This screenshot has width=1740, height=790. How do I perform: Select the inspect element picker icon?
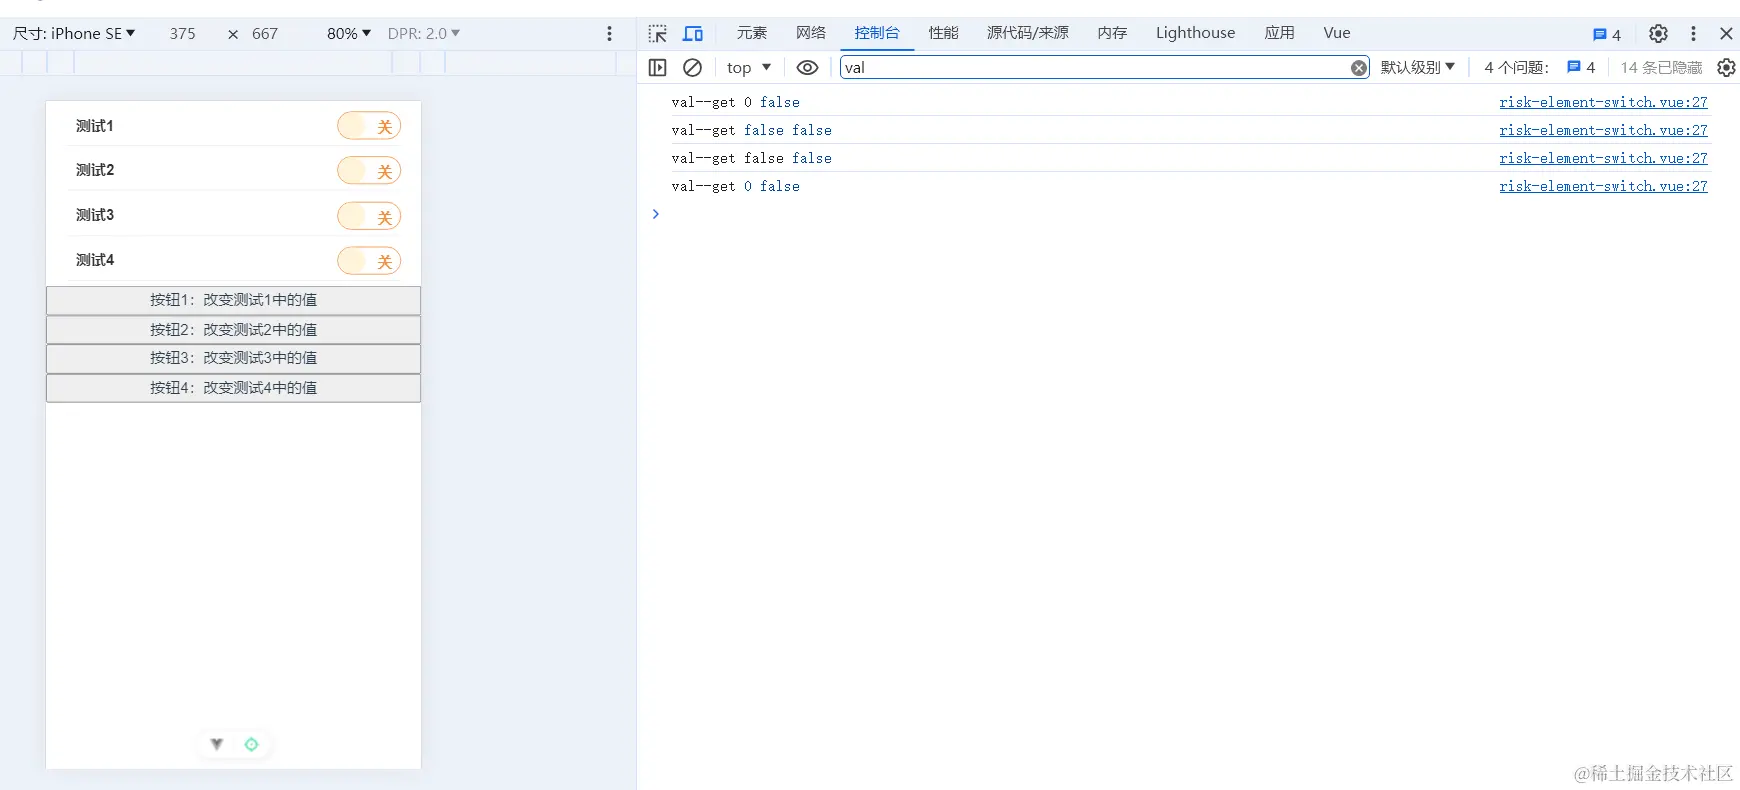tap(657, 34)
